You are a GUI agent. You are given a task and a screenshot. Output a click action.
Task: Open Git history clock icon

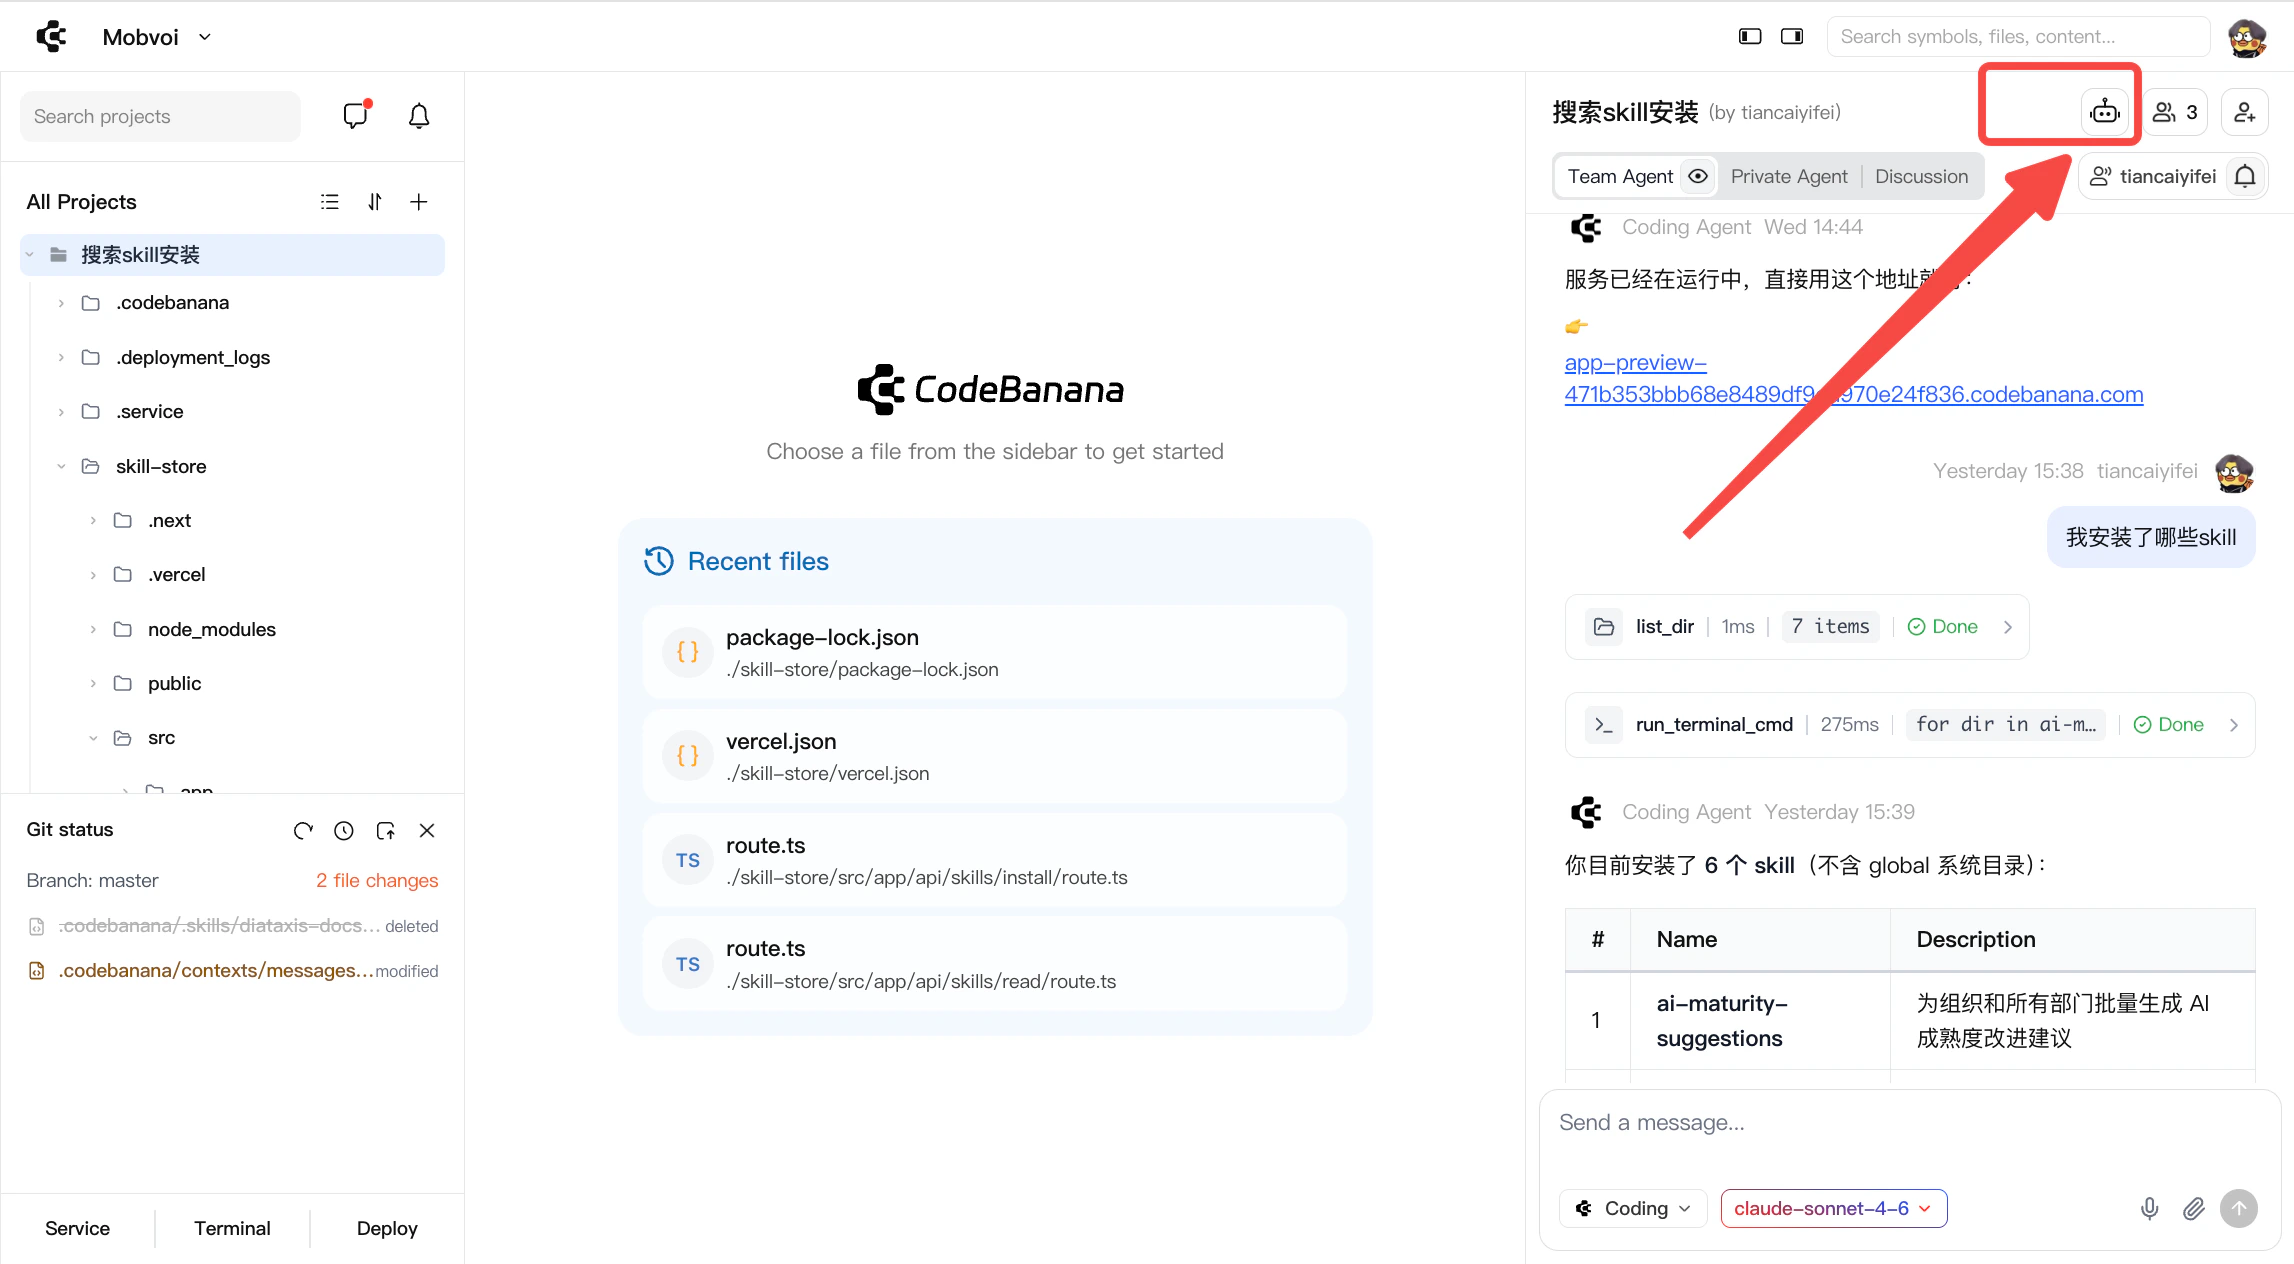[344, 830]
